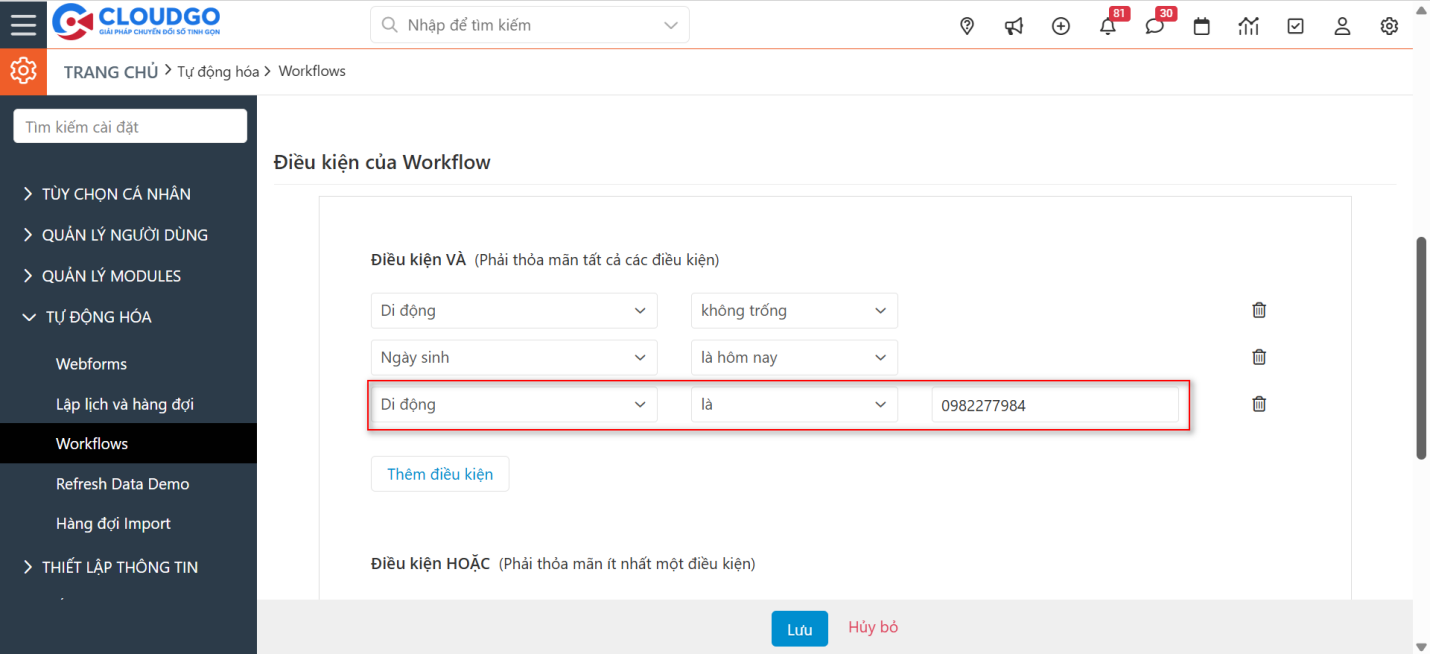Open Webforms in the sidebar

[x=91, y=364]
